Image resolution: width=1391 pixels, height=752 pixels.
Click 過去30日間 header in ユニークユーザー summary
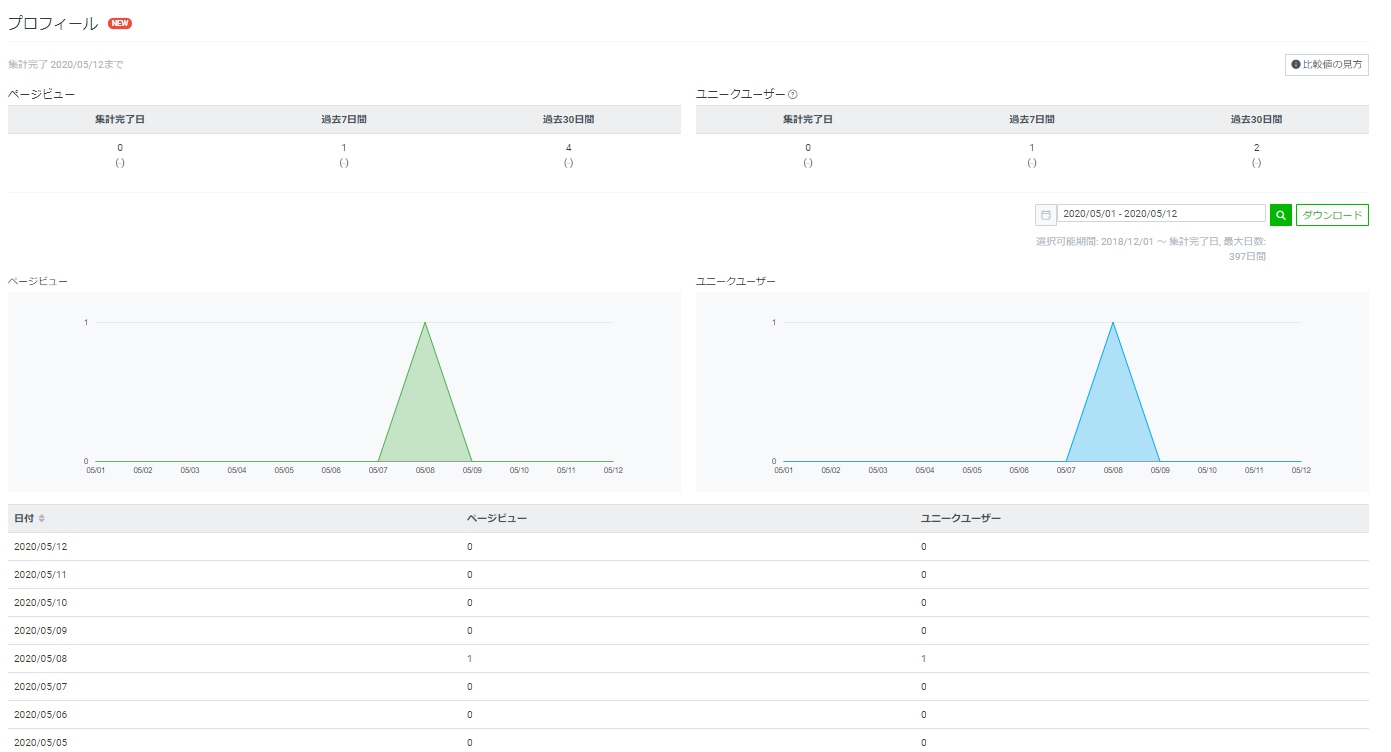[1256, 119]
